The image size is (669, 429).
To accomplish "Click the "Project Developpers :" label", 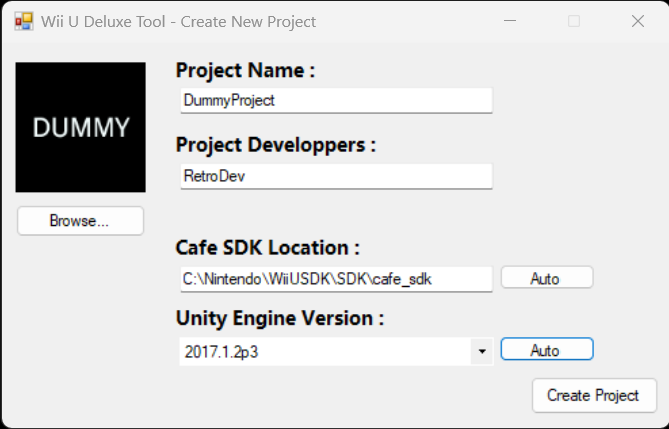I will click(276, 145).
